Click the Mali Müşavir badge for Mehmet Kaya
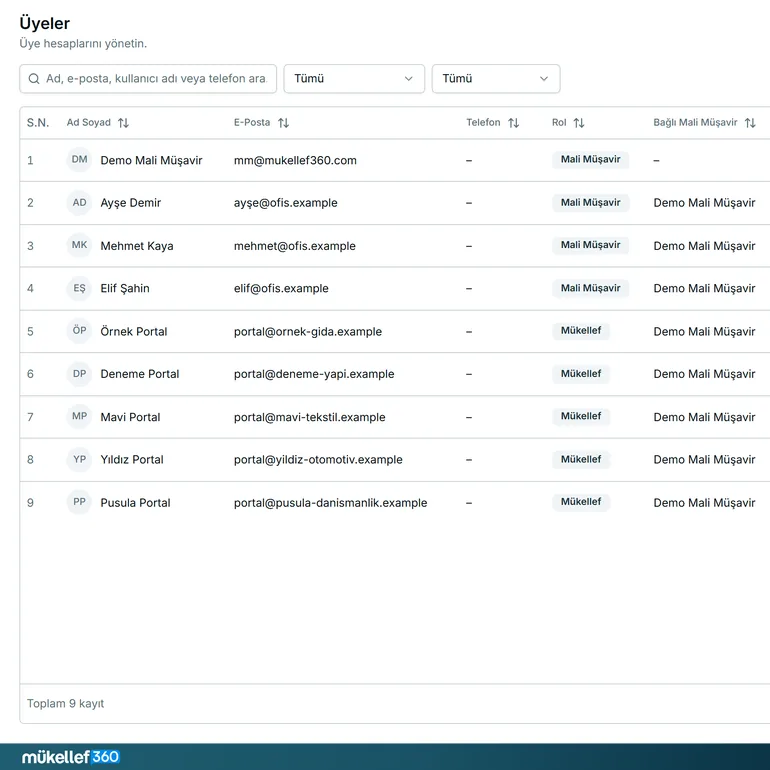Viewport: 770px width, 770px height. click(x=590, y=245)
